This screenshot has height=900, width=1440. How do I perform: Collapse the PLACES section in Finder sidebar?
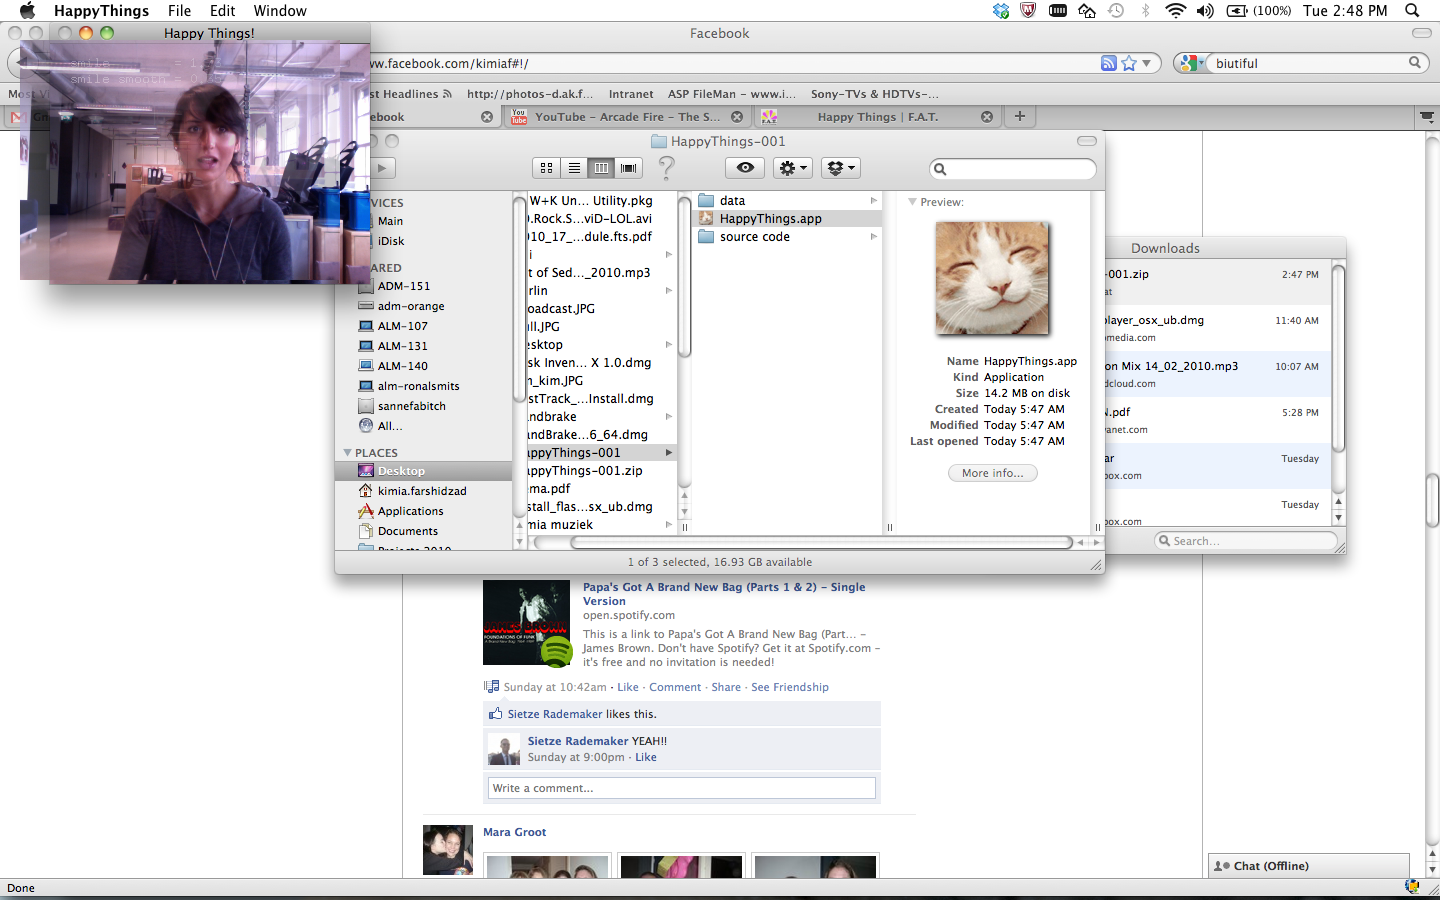(x=348, y=453)
